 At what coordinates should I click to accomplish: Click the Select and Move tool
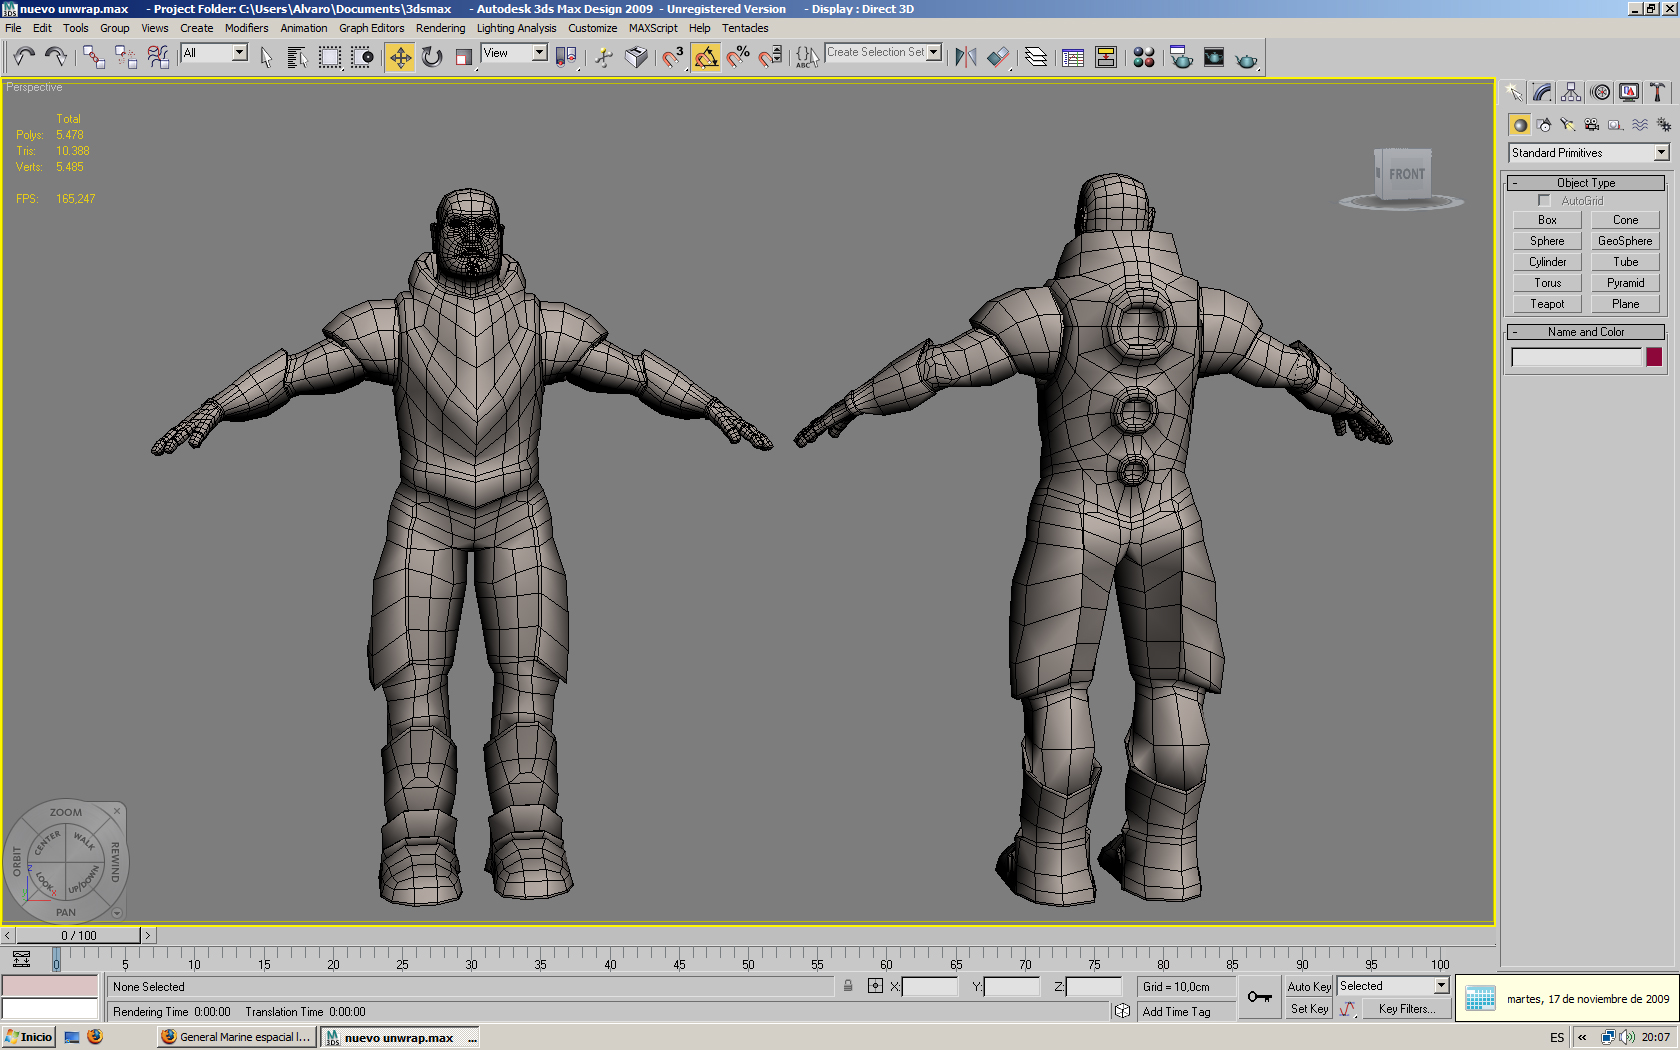tap(400, 57)
